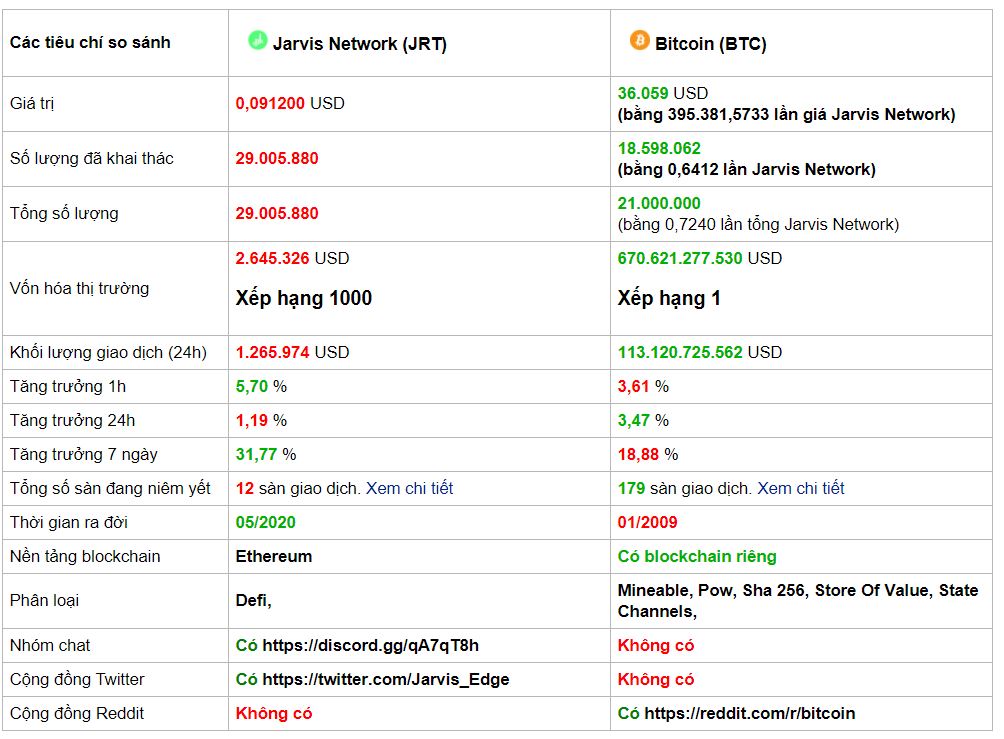Select the 'Nhóm chat' row label

[50, 646]
